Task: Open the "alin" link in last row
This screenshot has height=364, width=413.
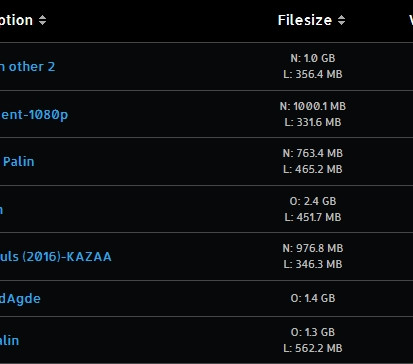Action: [x=9, y=341]
